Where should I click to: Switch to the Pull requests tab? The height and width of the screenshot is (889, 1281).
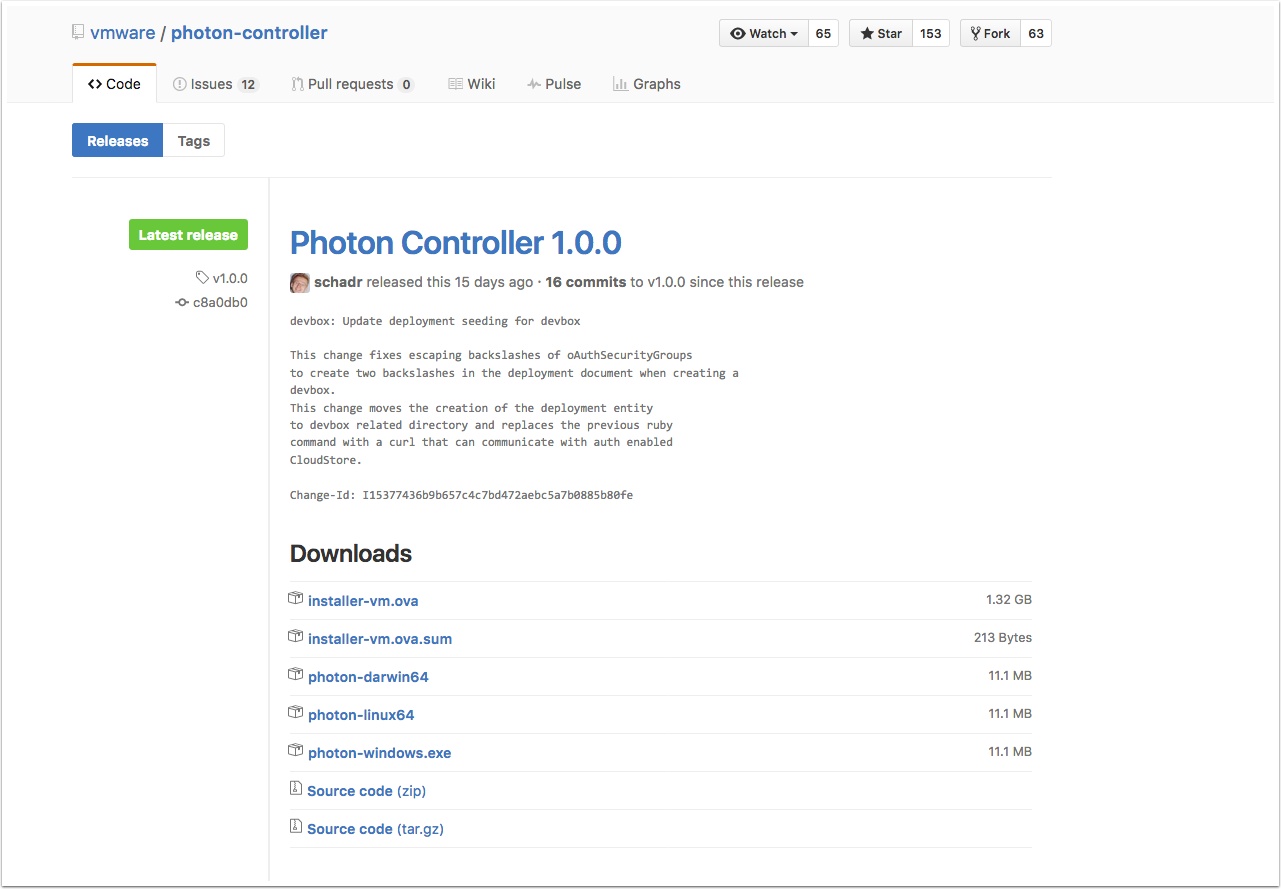tap(352, 84)
